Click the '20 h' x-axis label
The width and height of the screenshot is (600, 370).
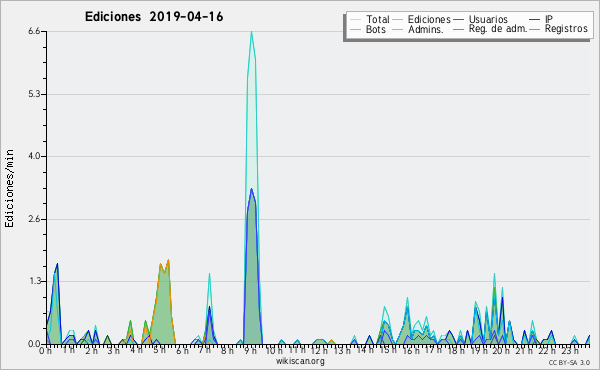tap(500, 350)
